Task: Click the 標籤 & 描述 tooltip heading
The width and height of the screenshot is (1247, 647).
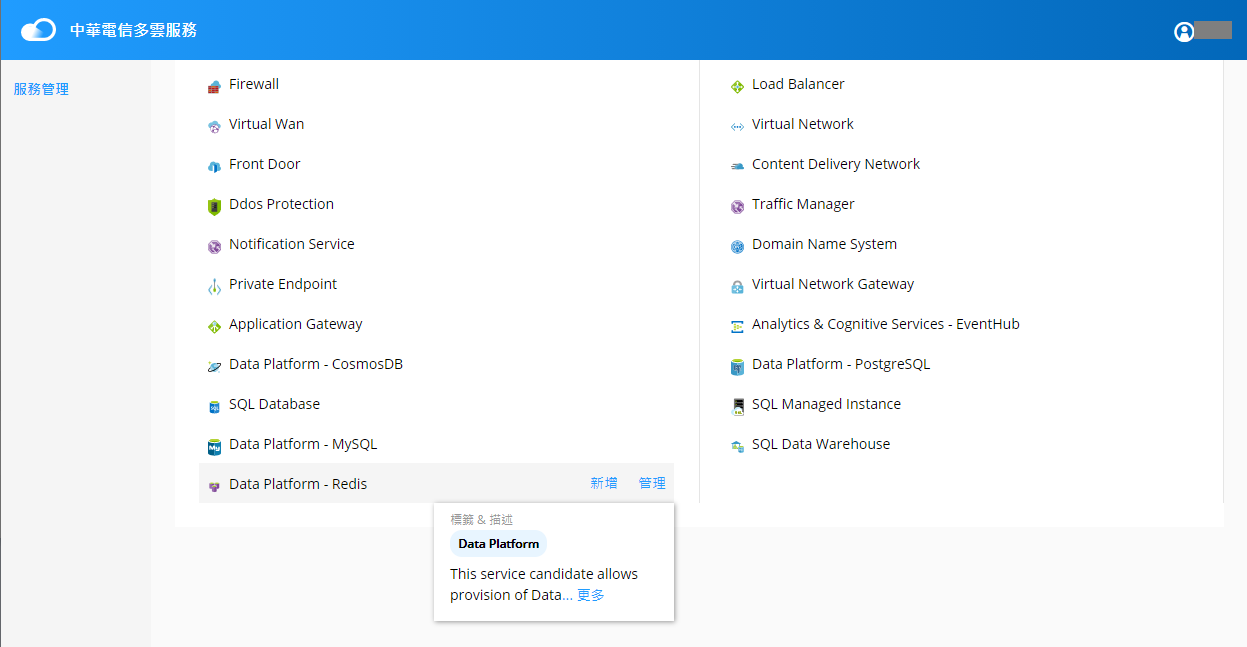Action: click(482, 519)
